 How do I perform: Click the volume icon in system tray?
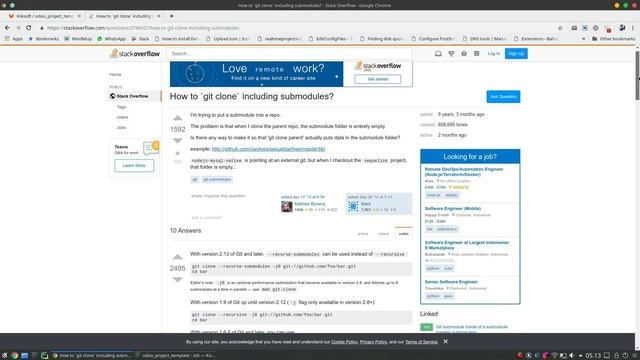[572, 356]
